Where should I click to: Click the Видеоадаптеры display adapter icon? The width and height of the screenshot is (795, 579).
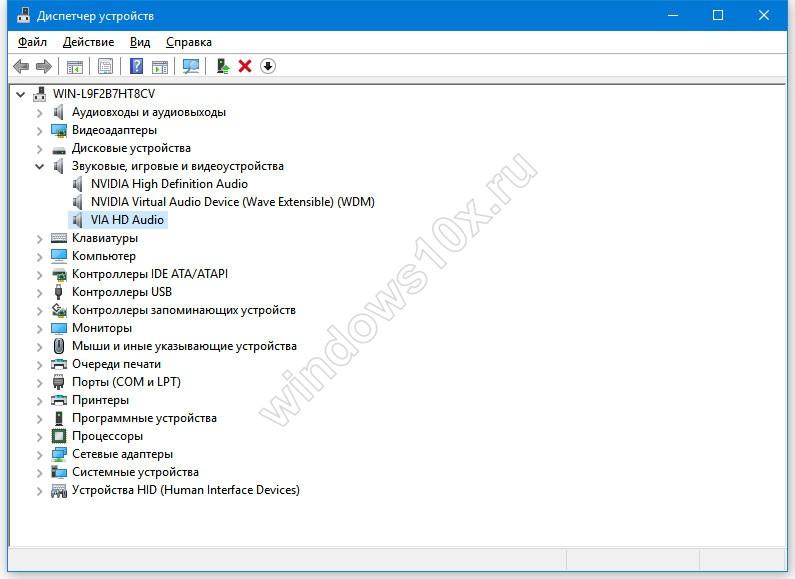59,130
